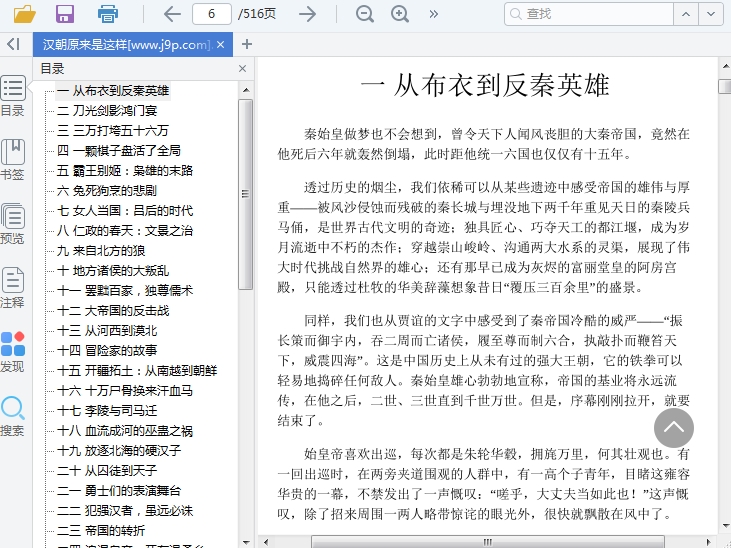731x548 pixels.
Task: Open the 预览 thumbnail preview panel
Action: 13,224
